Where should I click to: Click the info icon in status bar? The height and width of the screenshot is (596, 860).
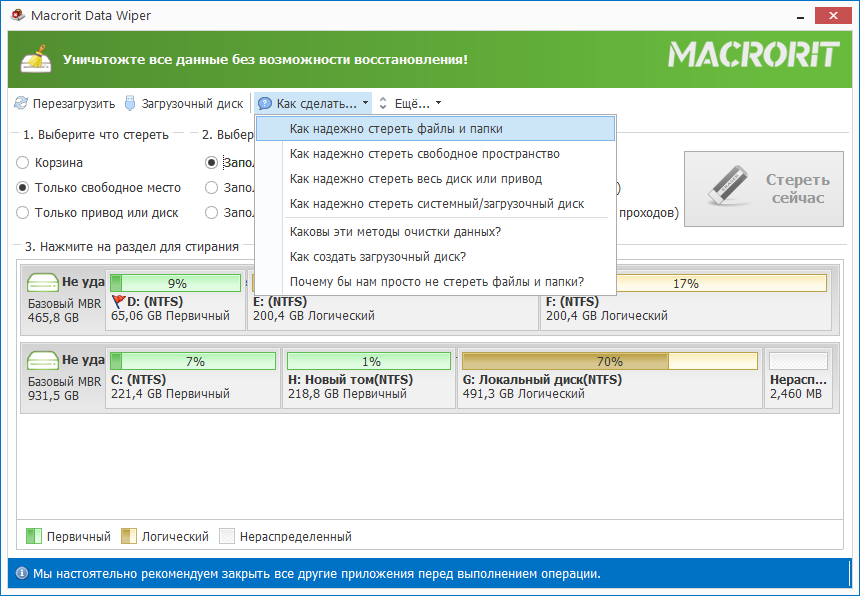click(21, 574)
